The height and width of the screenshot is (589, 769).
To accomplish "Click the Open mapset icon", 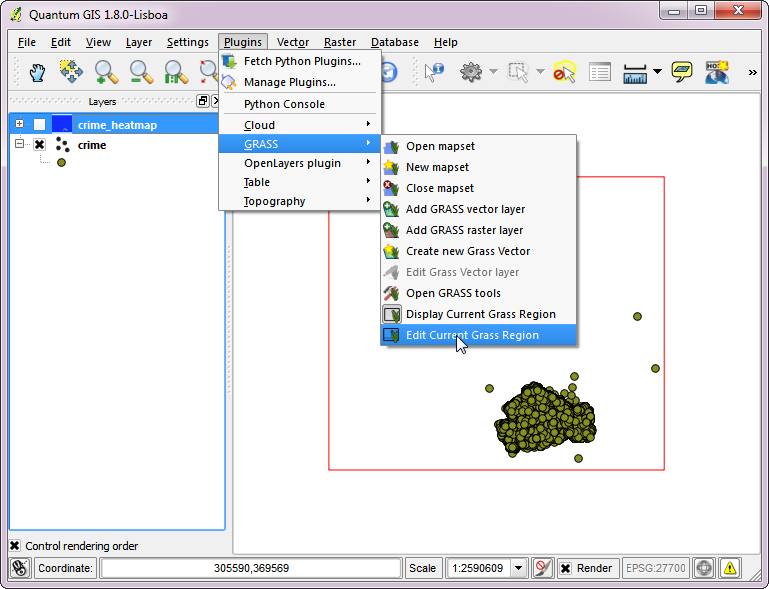I will pos(391,146).
